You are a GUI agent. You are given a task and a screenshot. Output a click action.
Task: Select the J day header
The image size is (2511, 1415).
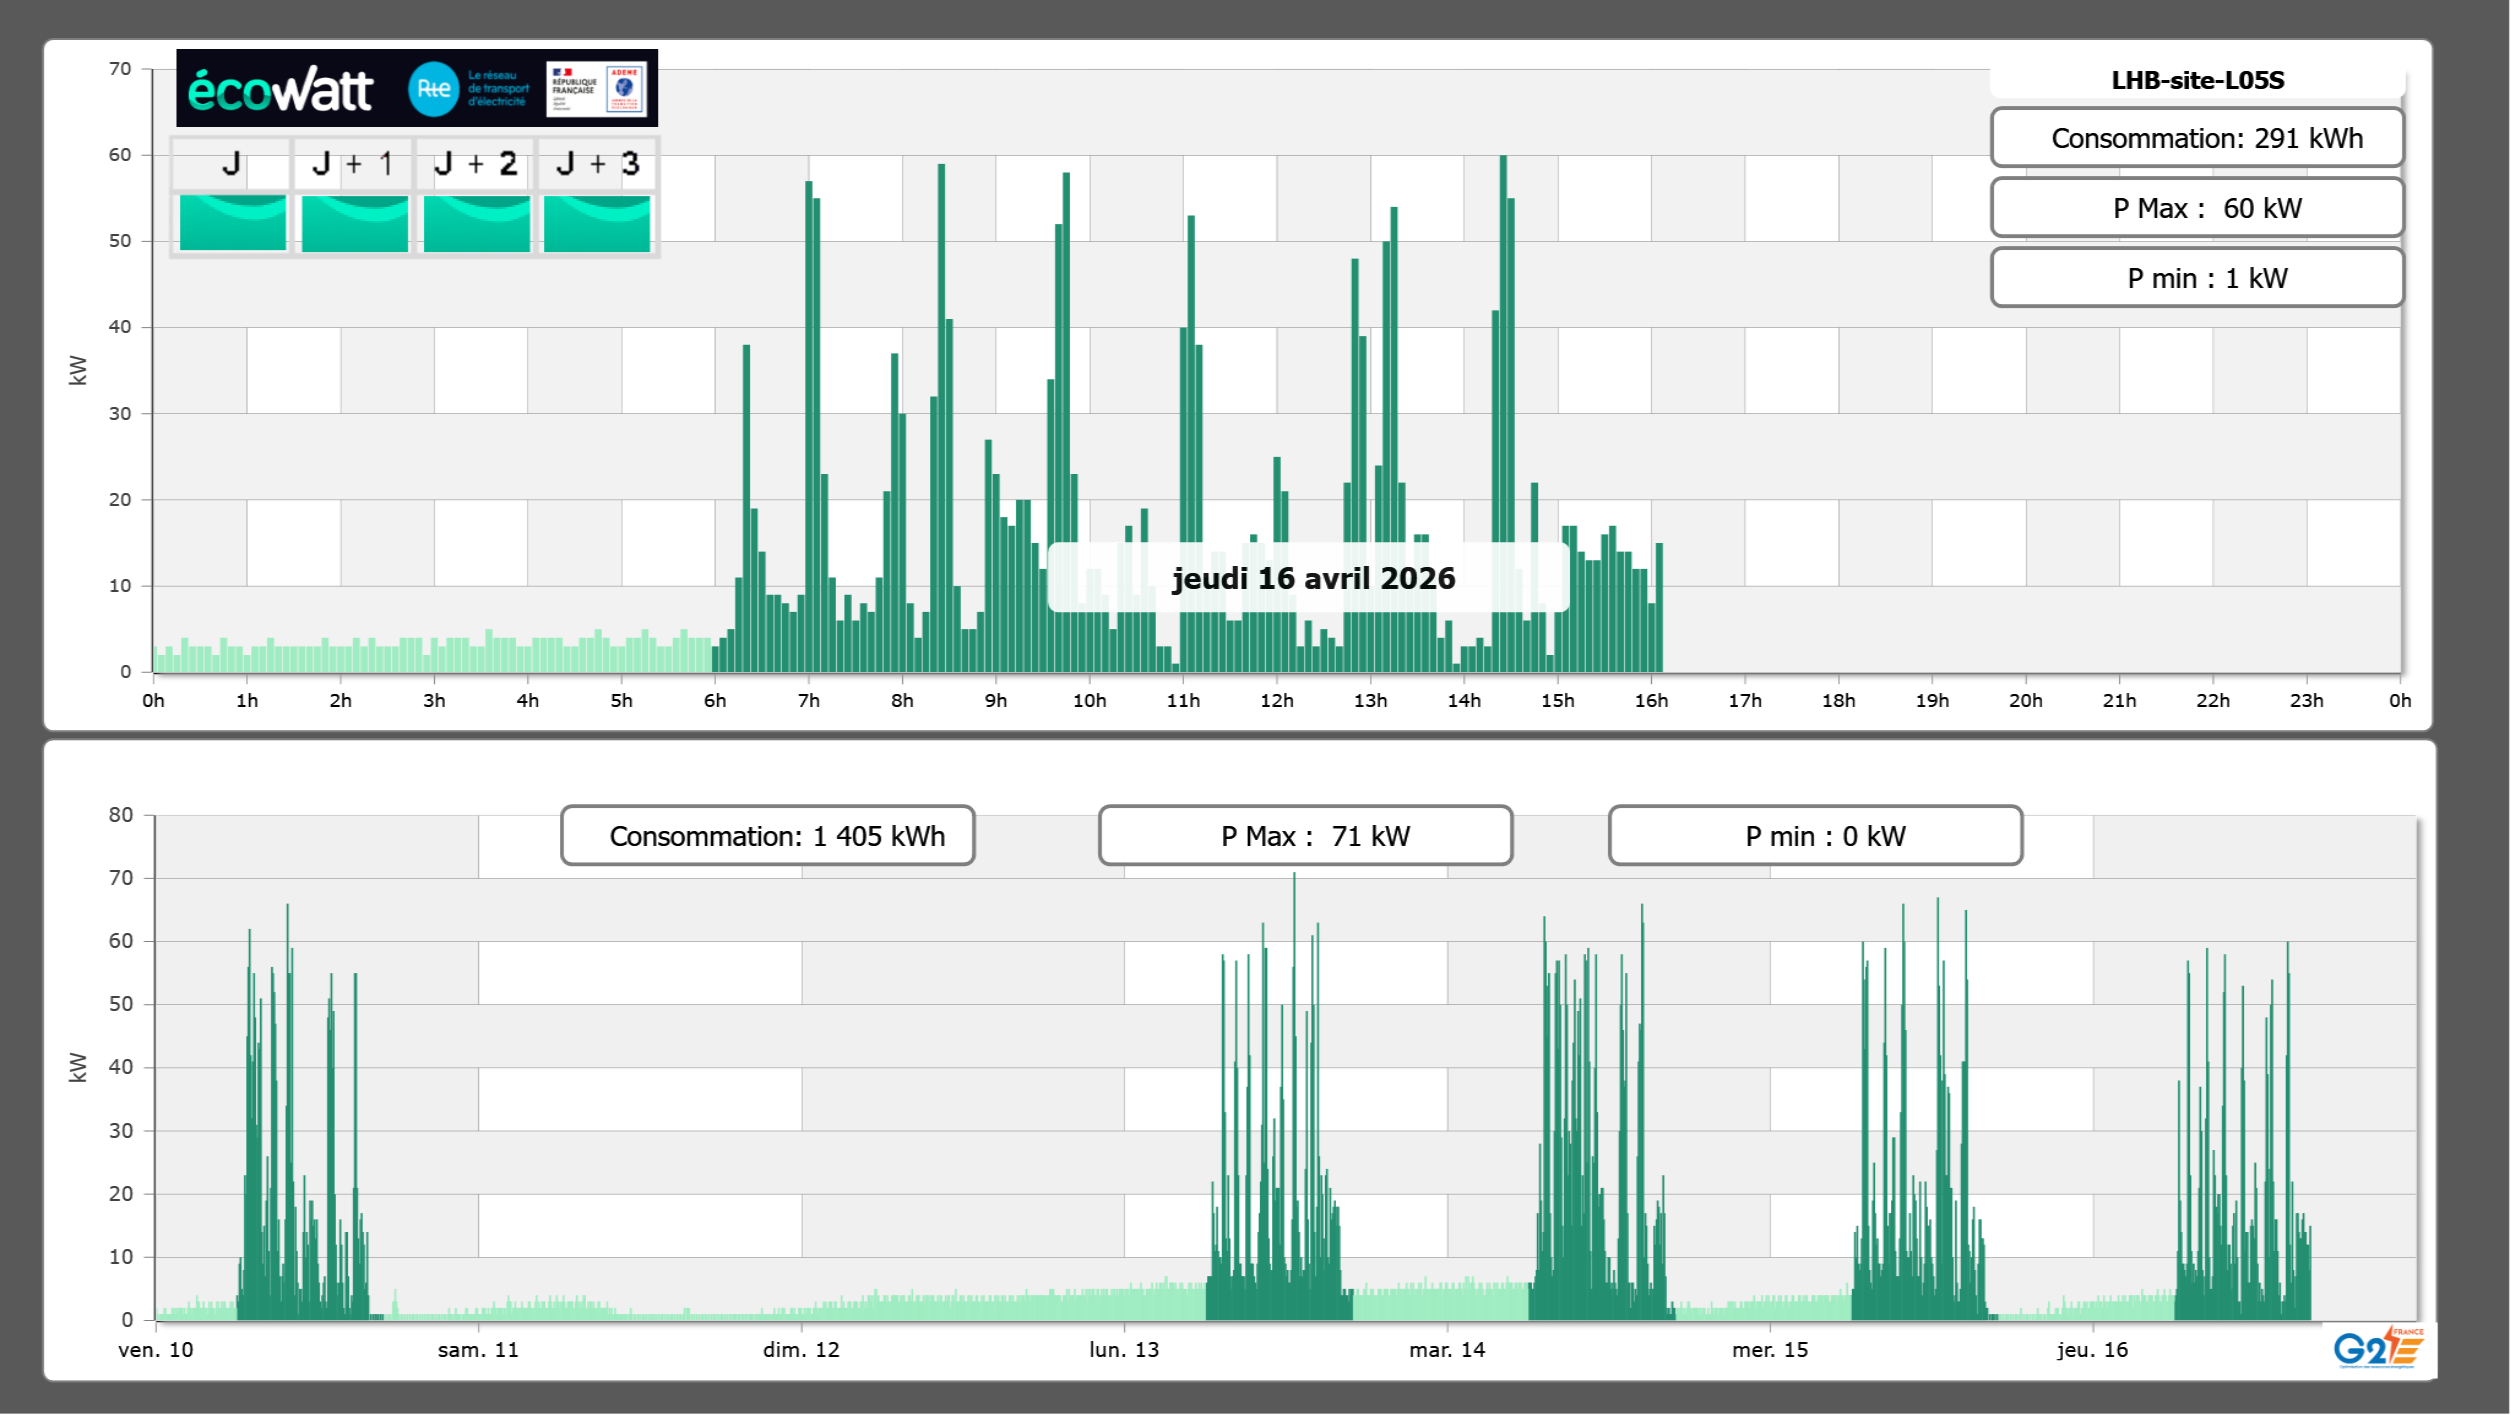[231, 164]
